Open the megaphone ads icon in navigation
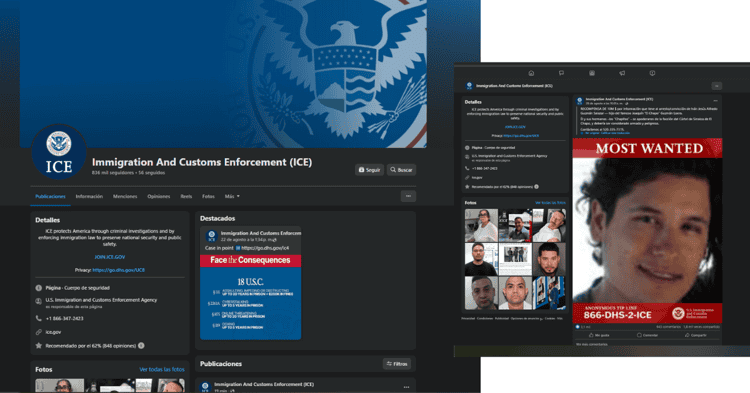 pos(622,73)
